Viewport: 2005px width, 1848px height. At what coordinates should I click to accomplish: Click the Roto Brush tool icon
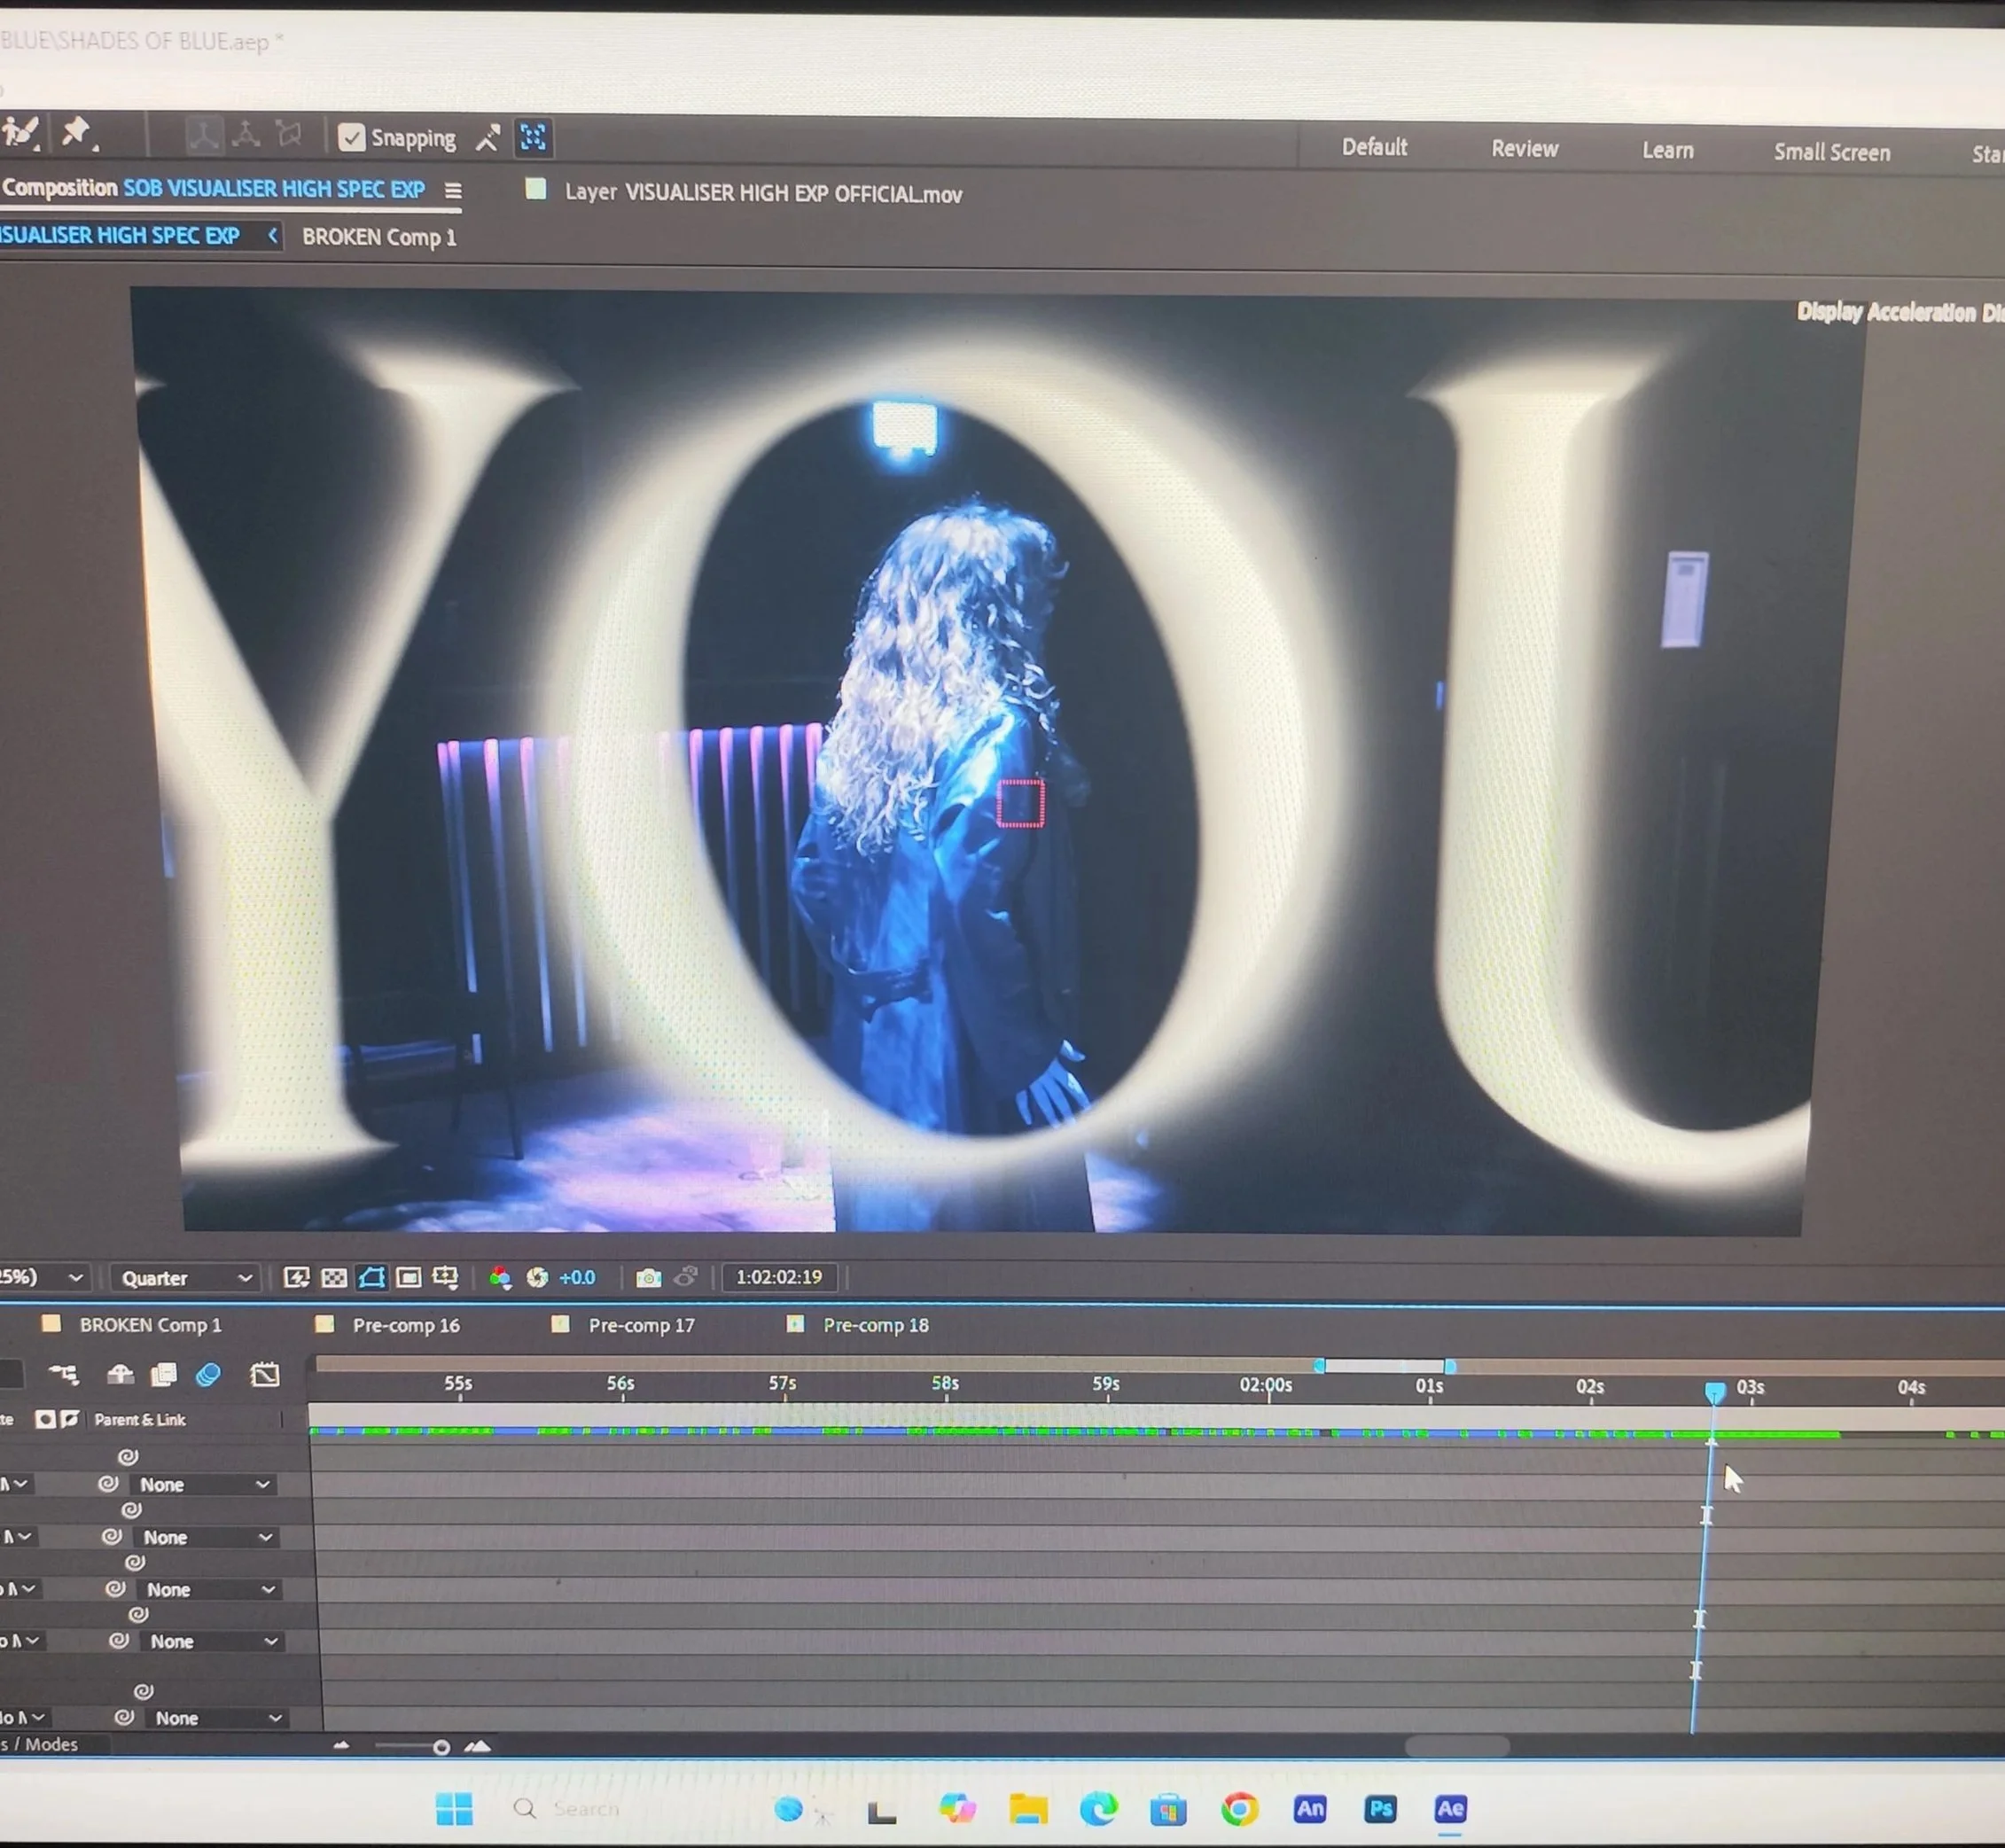click(x=22, y=132)
